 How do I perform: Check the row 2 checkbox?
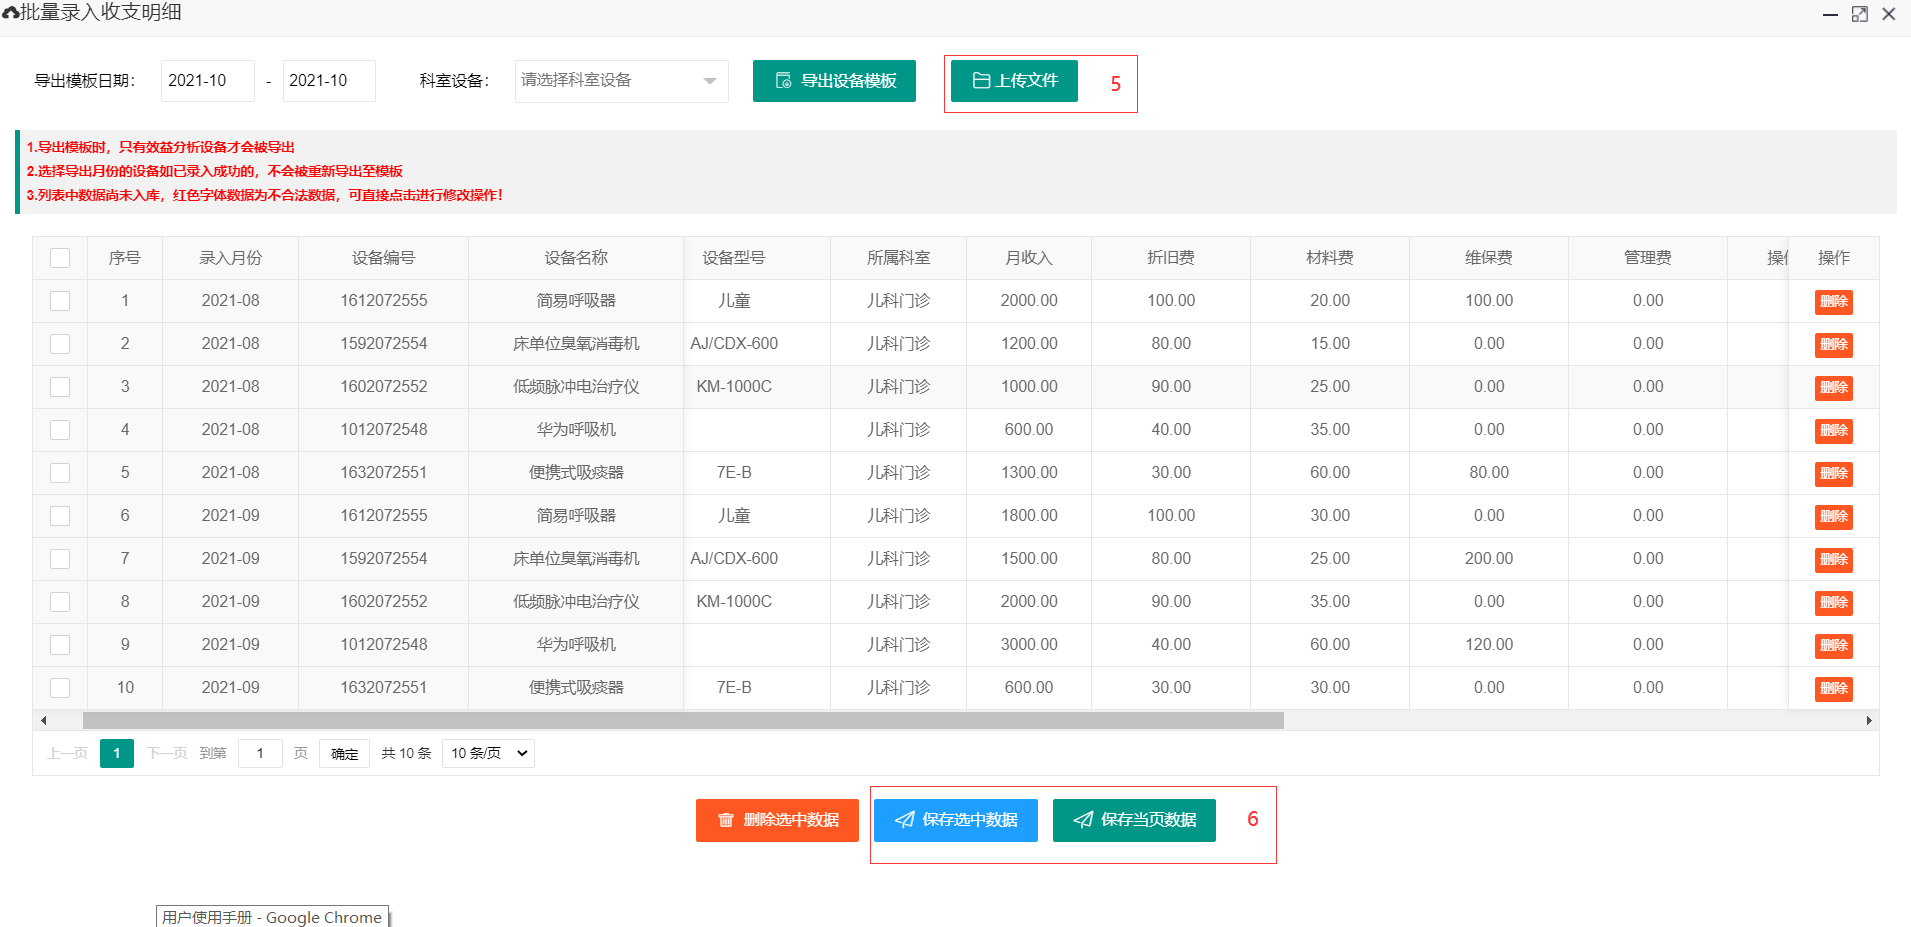click(60, 344)
